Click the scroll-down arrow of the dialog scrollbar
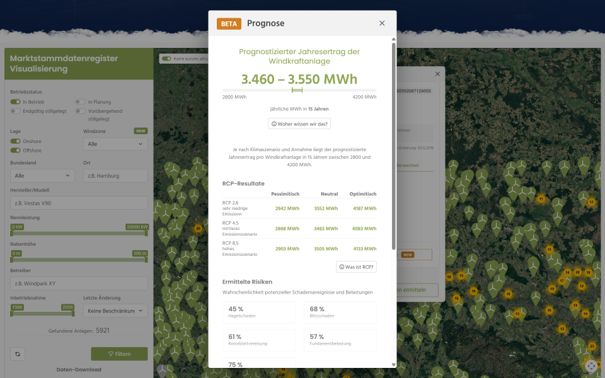 click(394, 364)
